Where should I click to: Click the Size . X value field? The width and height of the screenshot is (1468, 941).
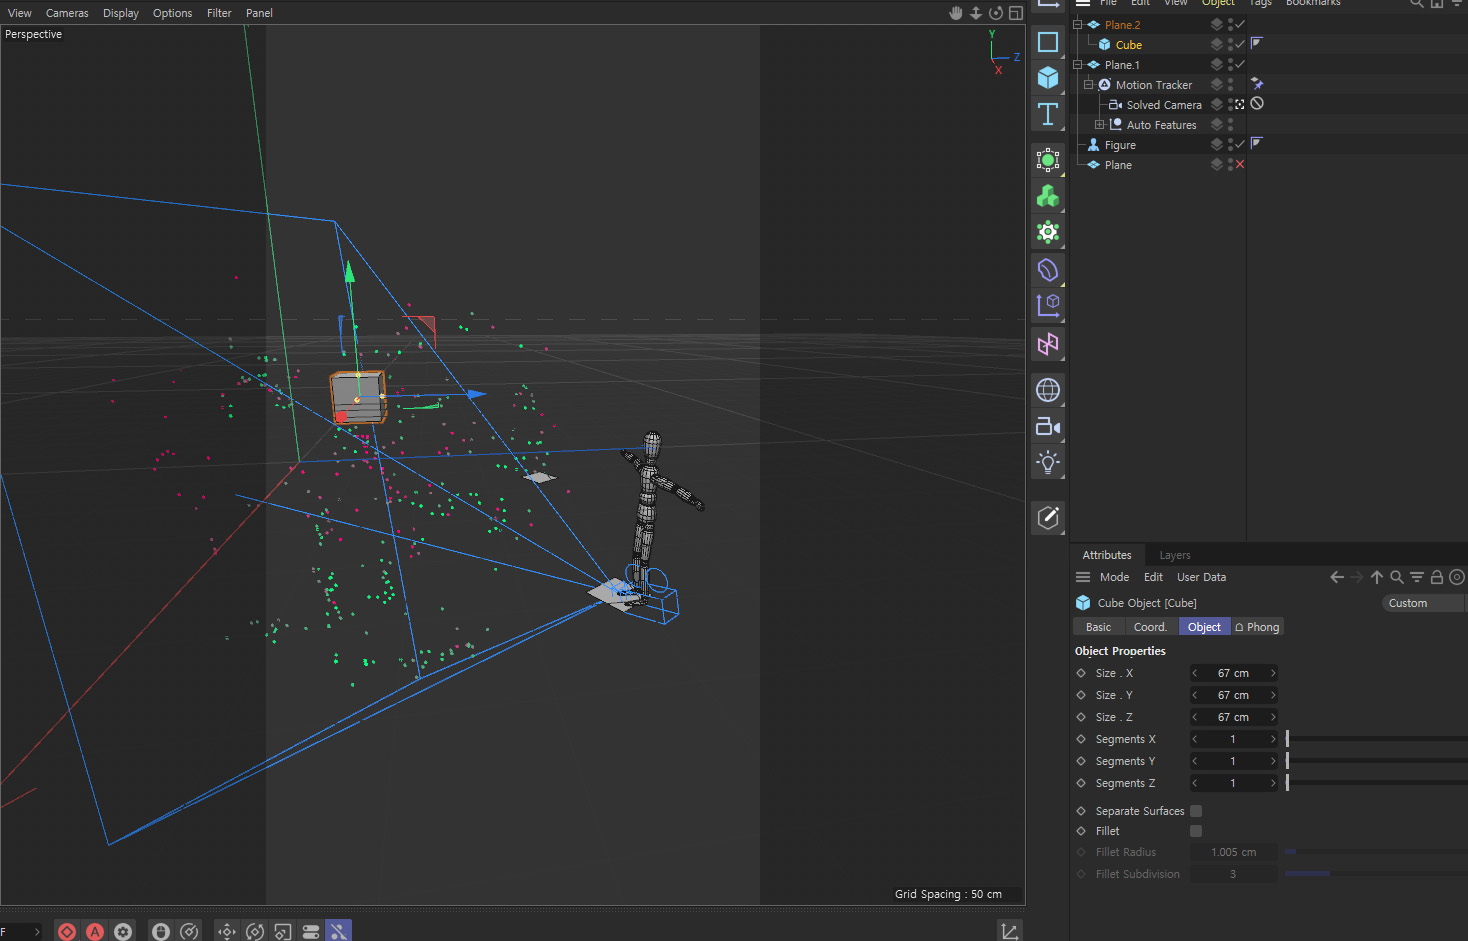1233,673
